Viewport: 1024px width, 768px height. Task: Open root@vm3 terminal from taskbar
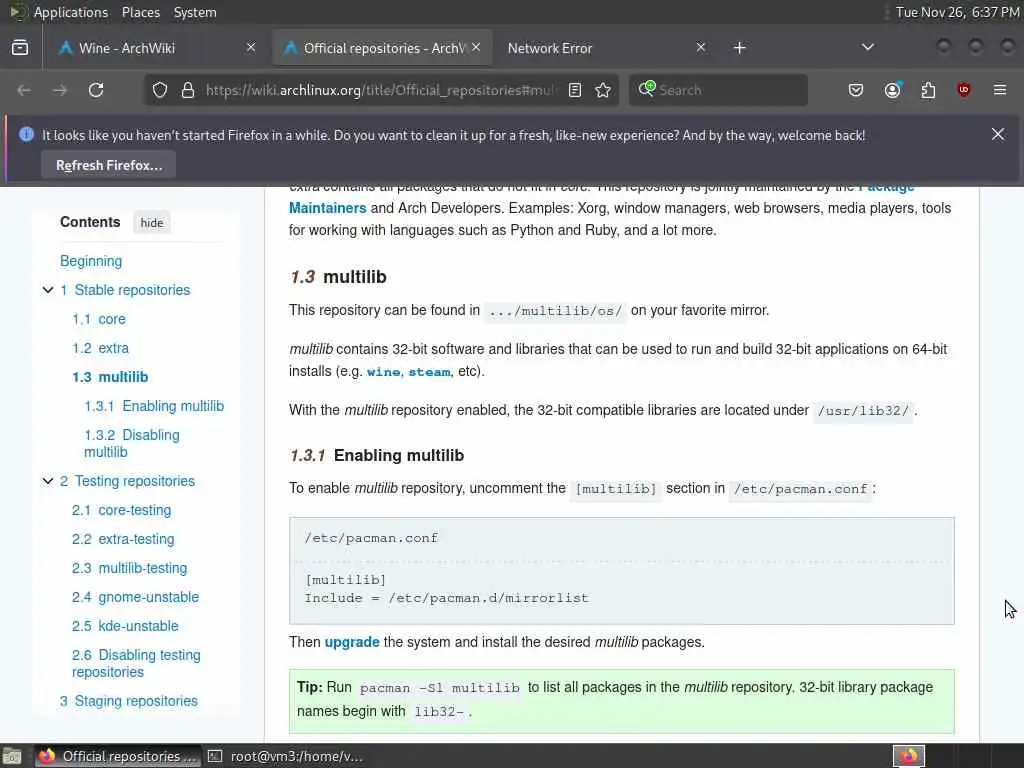pyautogui.click(x=285, y=756)
